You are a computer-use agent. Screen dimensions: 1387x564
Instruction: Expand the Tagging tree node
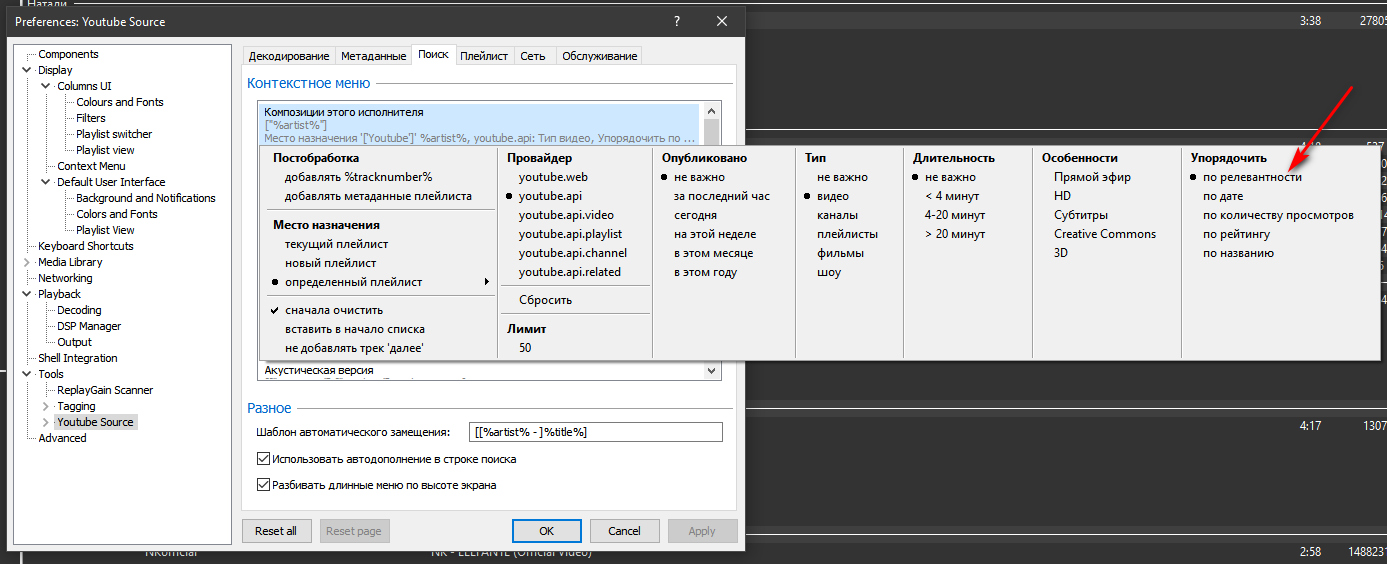[x=46, y=406]
